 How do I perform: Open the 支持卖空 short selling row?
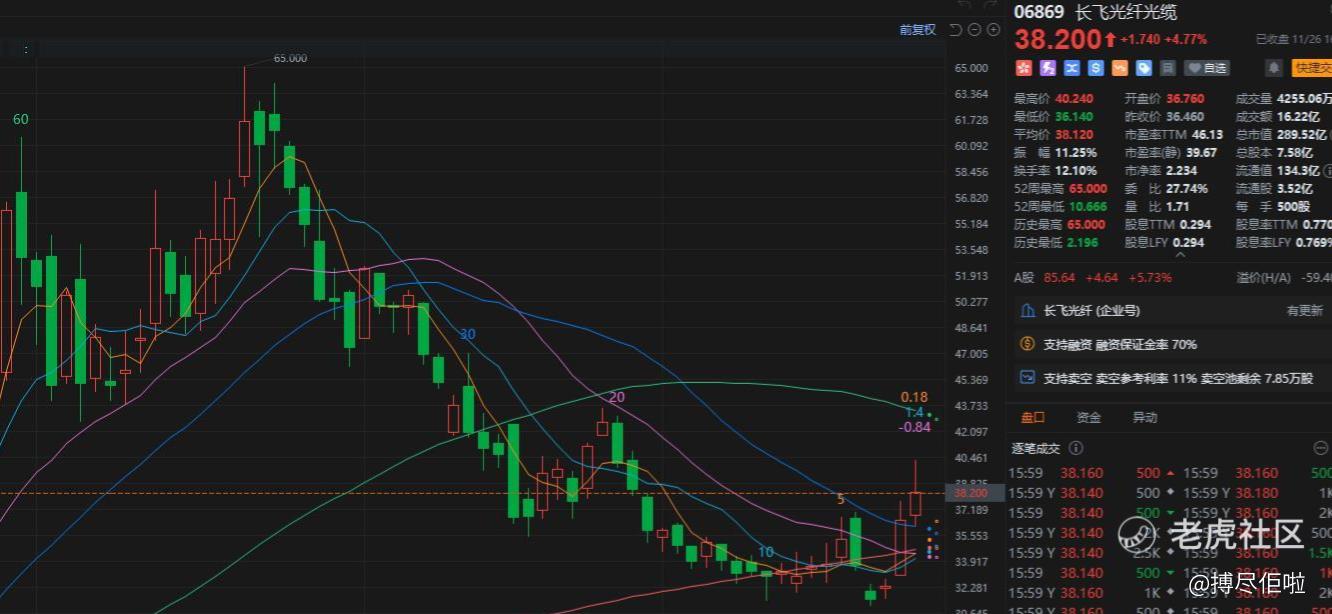[1172, 378]
